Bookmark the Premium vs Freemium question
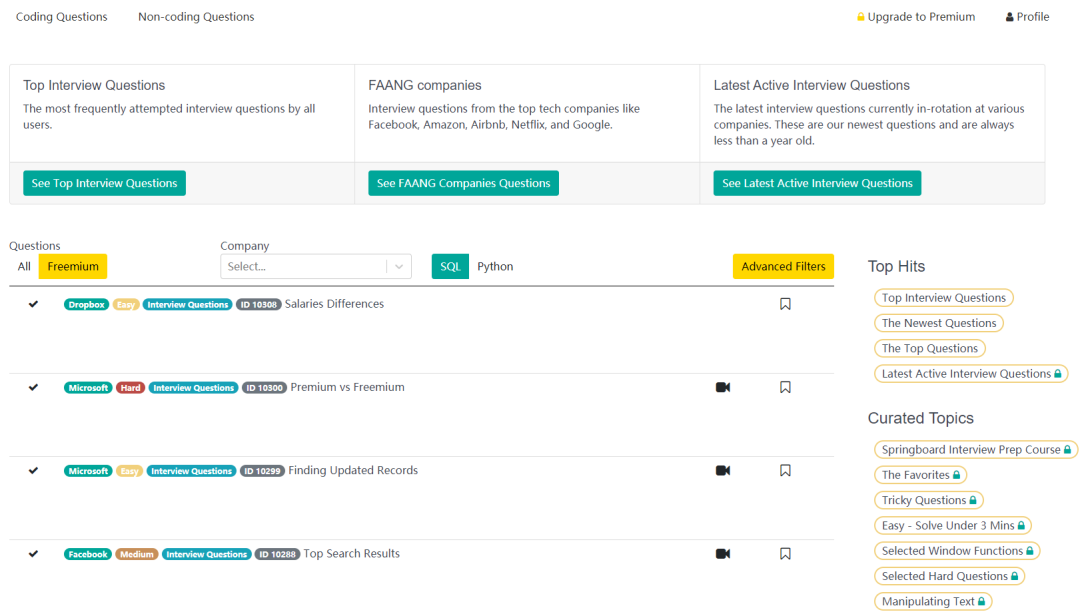 (x=785, y=387)
